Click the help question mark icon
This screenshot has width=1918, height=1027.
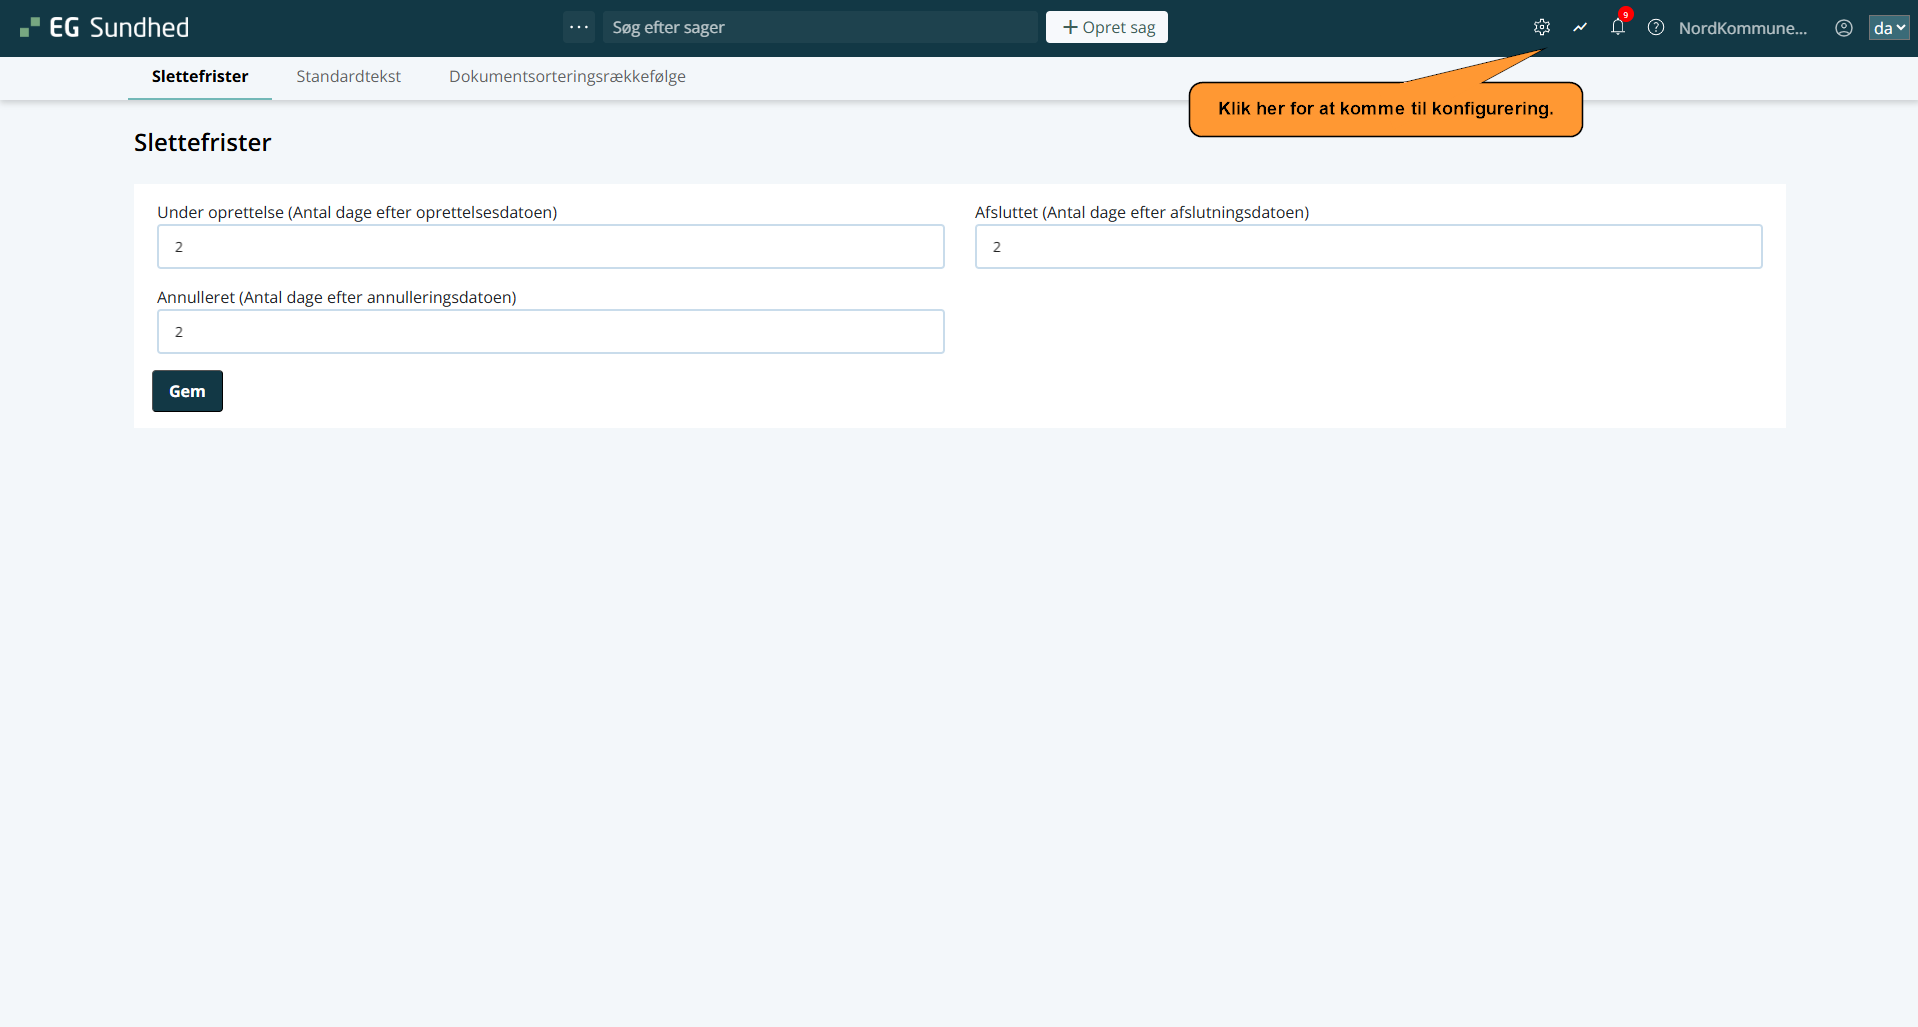pyautogui.click(x=1655, y=28)
